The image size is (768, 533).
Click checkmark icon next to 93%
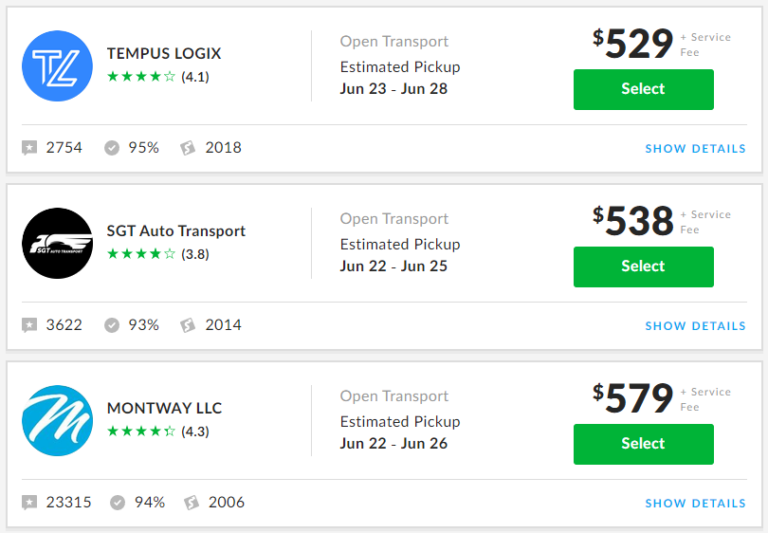(112, 325)
